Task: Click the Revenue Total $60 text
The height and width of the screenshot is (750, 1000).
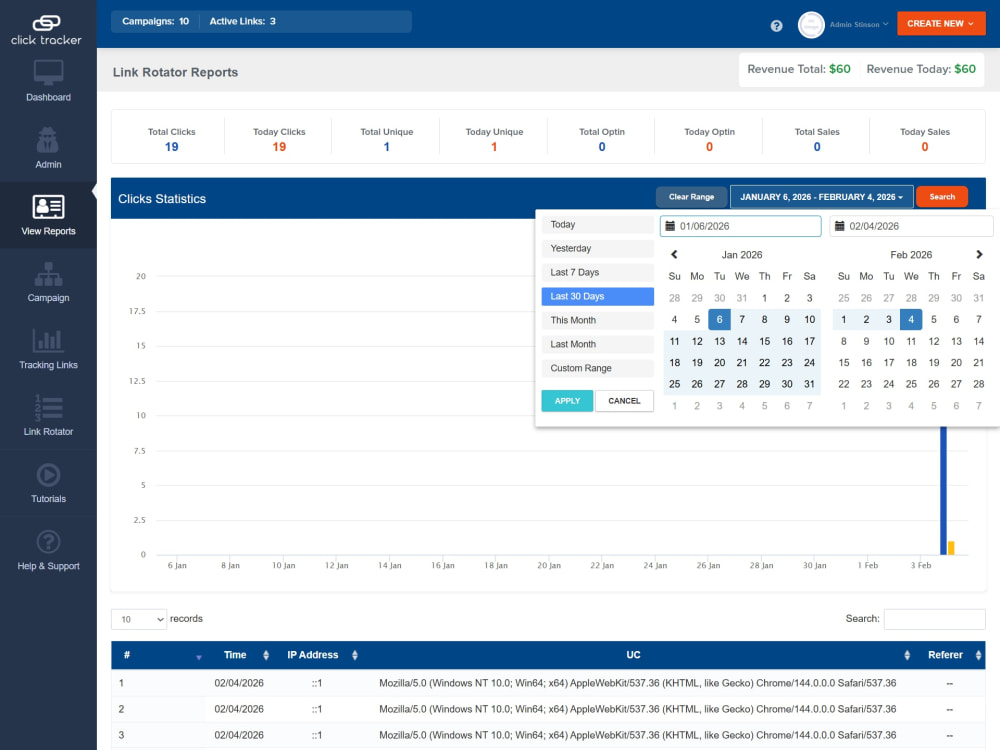Action: coord(798,69)
